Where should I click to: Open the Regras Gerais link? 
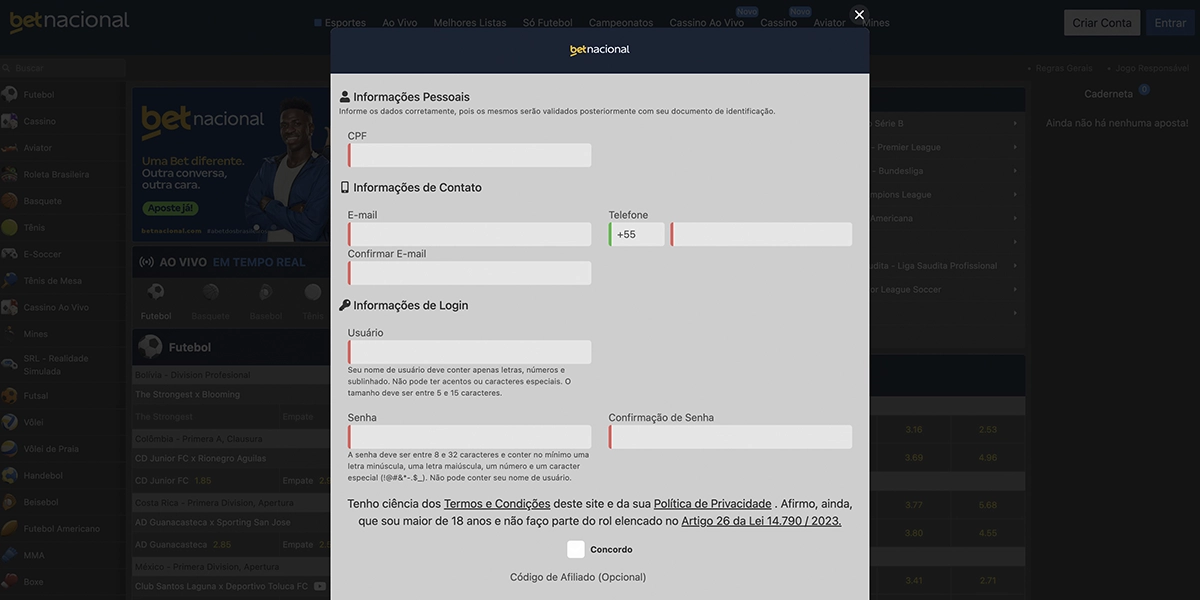click(1064, 68)
